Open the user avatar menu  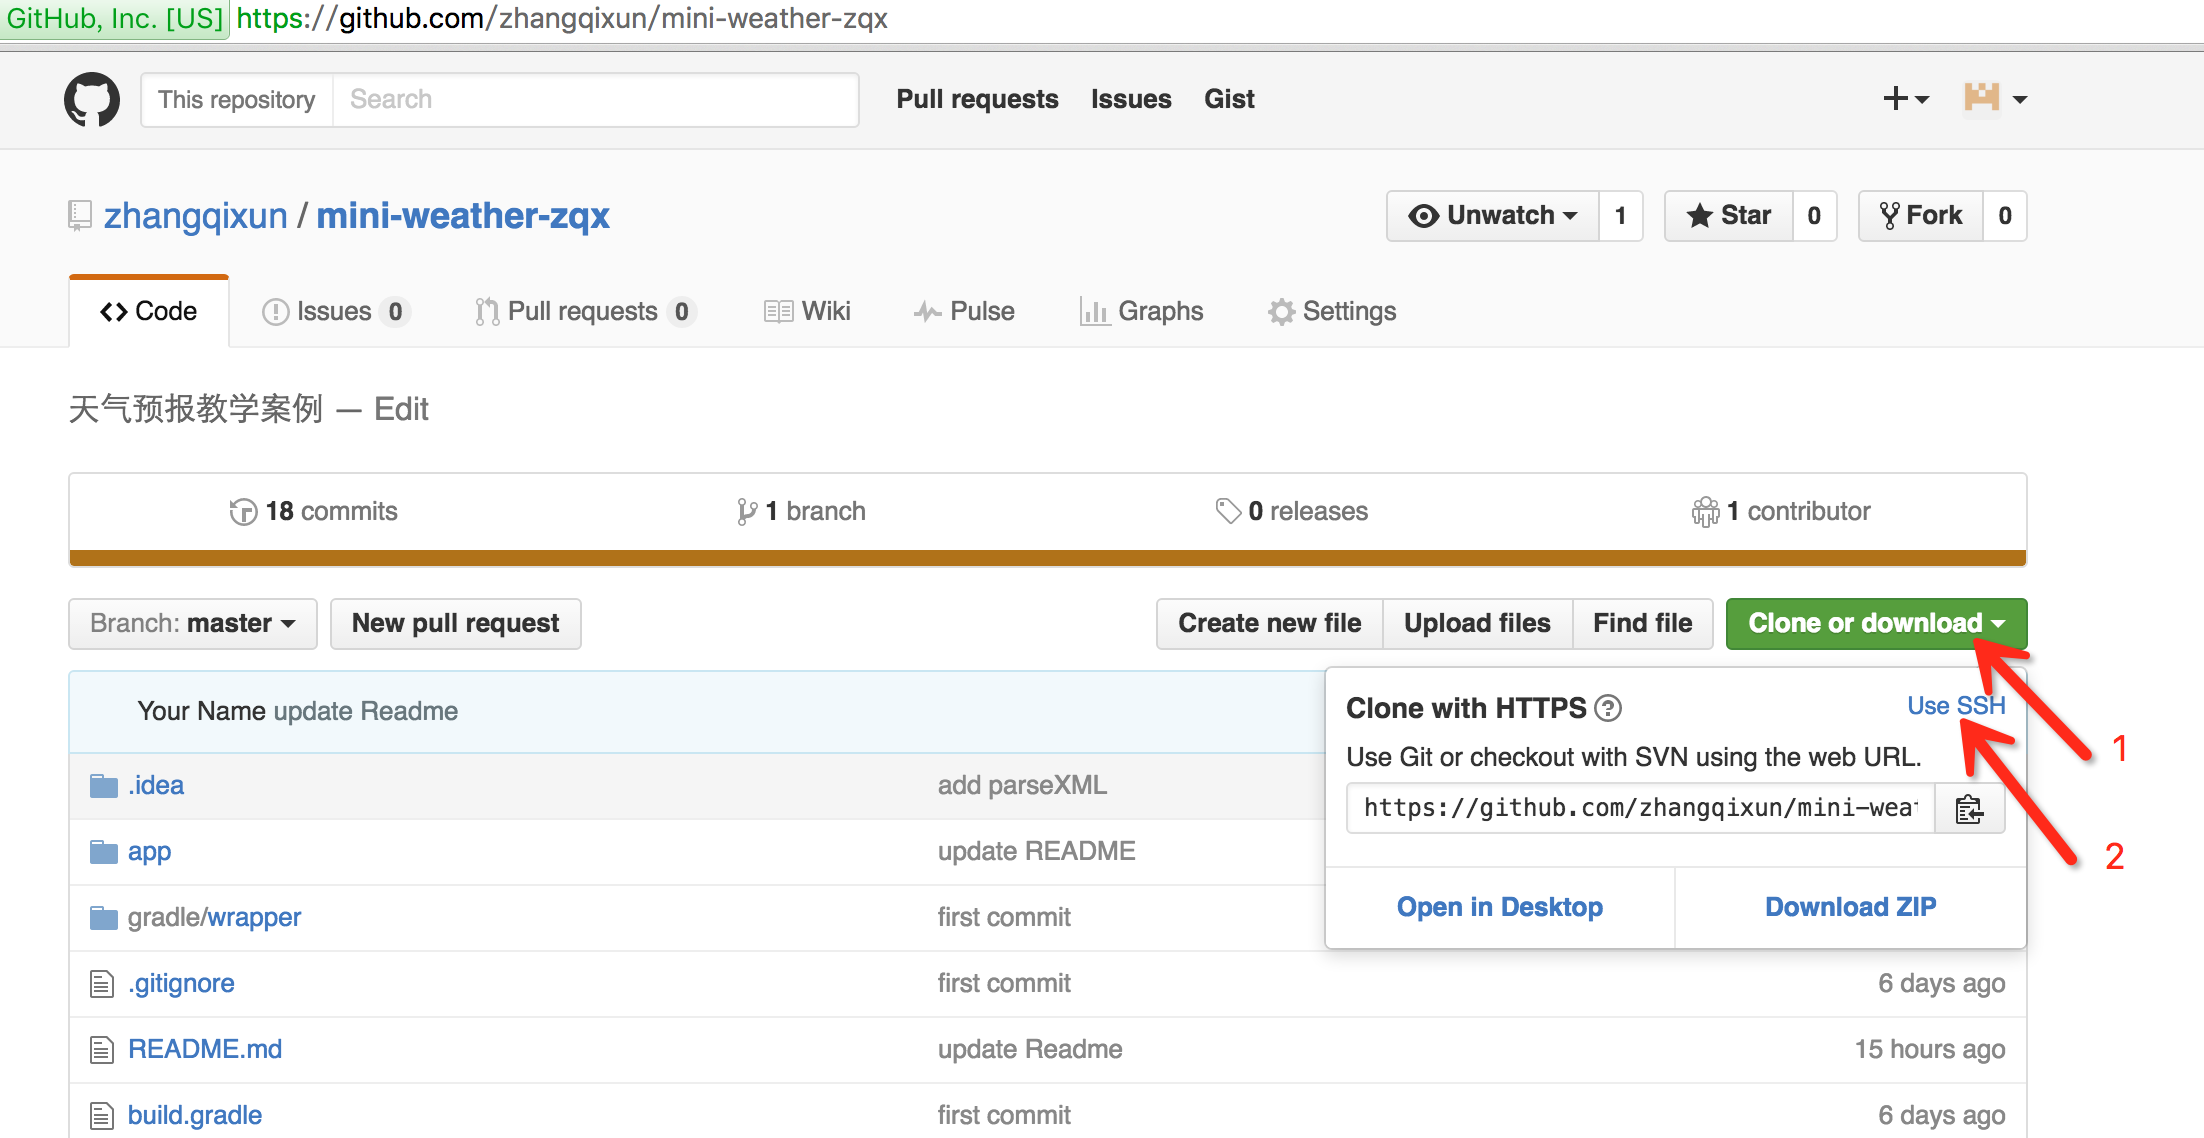1995,99
